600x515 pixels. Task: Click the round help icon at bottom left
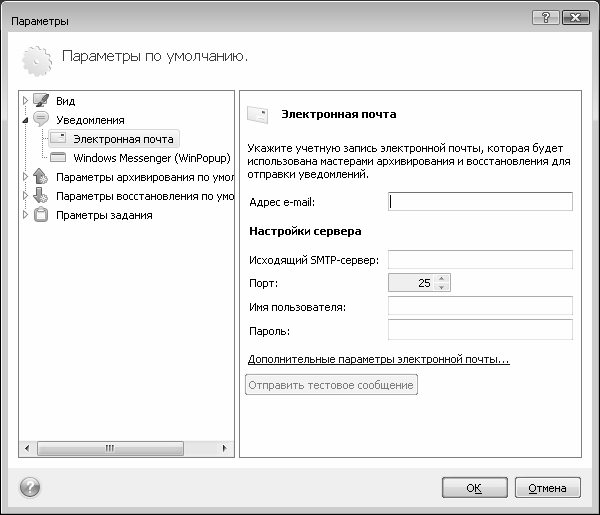30,487
